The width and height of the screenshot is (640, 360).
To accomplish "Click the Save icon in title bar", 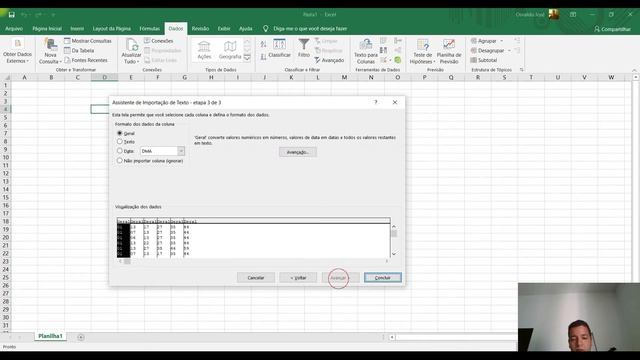I will 11,15.
